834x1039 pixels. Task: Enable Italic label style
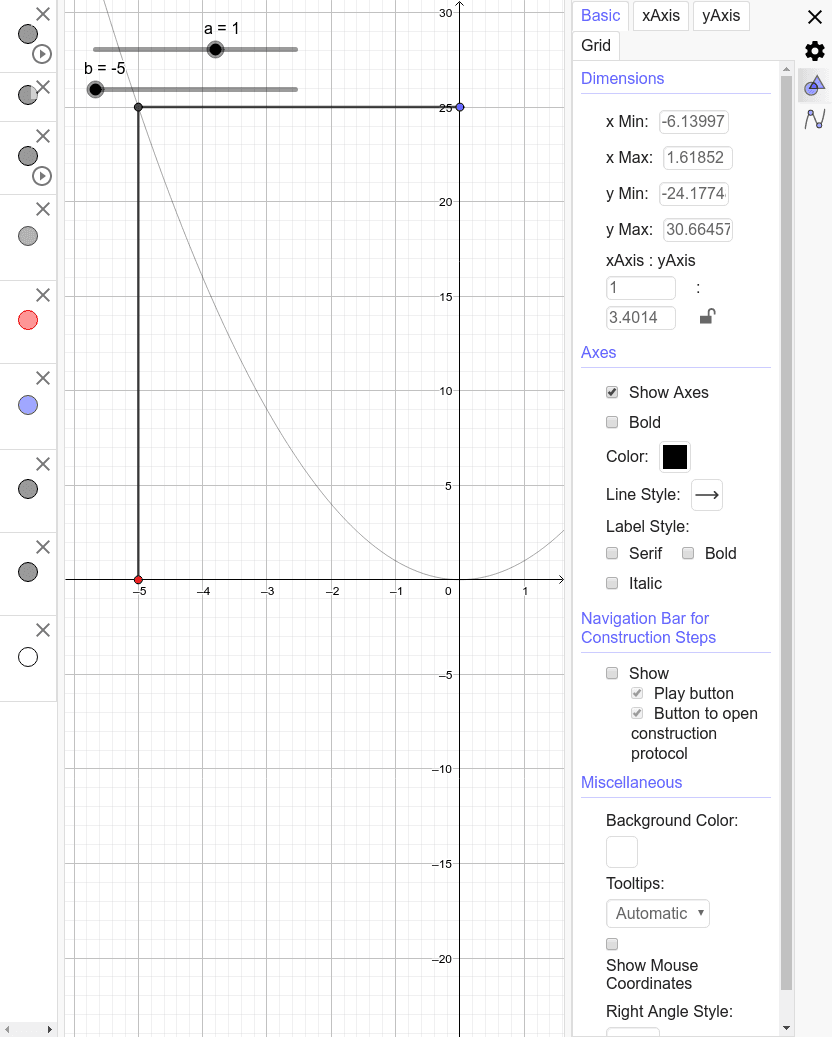[612, 583]
